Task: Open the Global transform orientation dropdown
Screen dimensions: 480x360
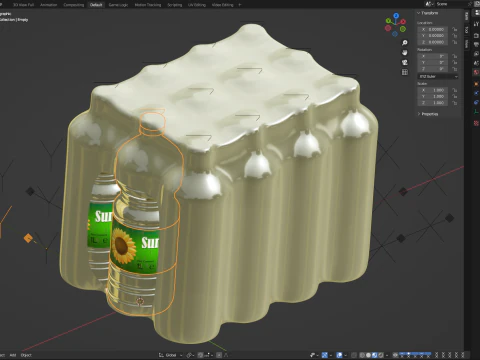Action: (171, 355)
